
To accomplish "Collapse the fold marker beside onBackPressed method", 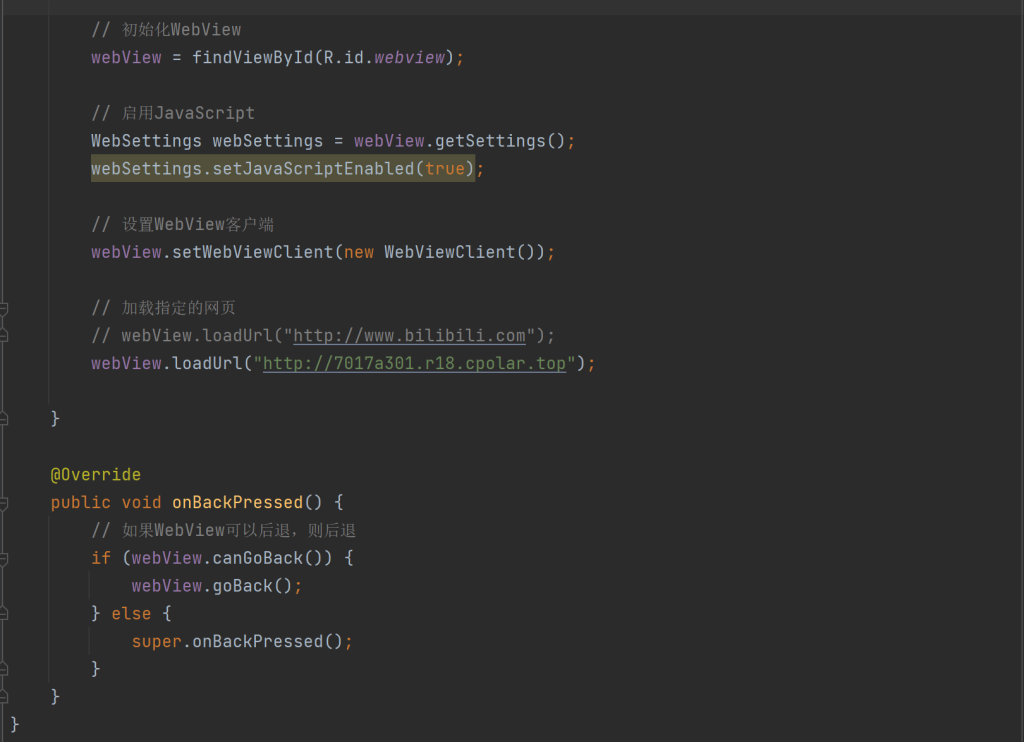I will tap(4, 503).
